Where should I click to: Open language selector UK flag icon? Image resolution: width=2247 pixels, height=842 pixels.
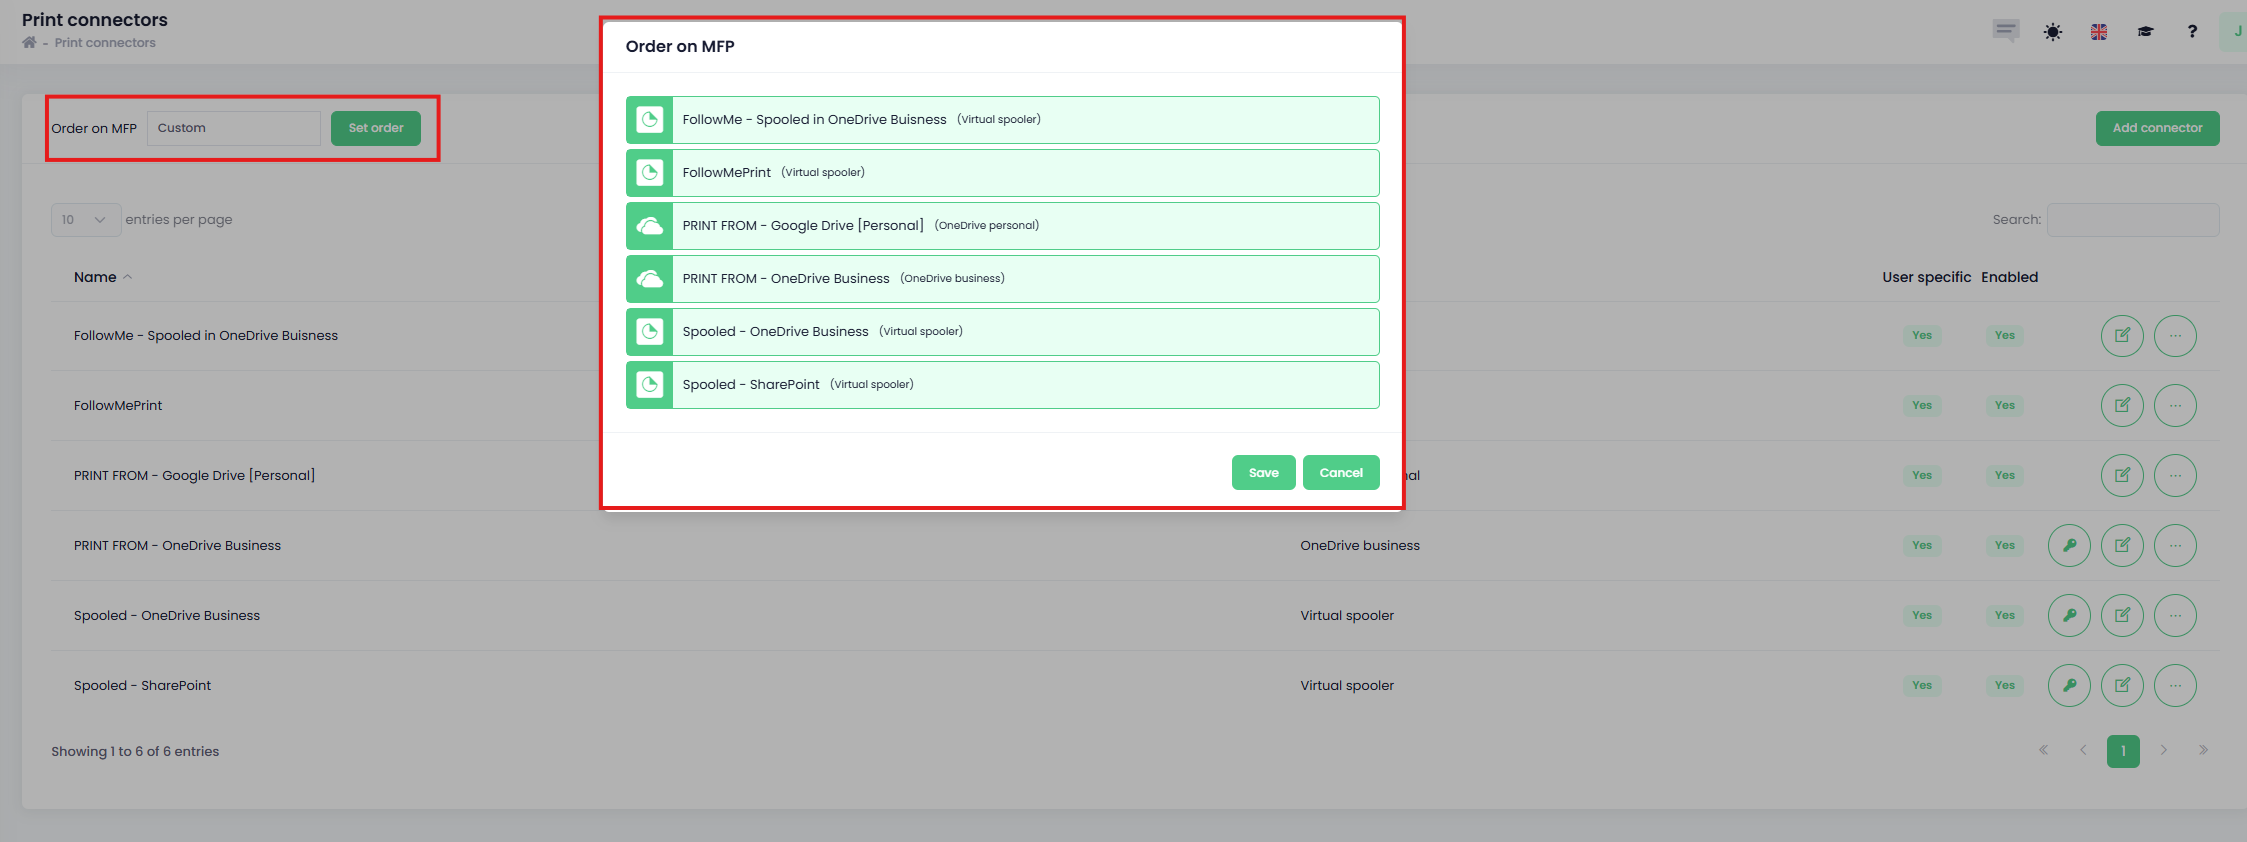pos(2099,32)
